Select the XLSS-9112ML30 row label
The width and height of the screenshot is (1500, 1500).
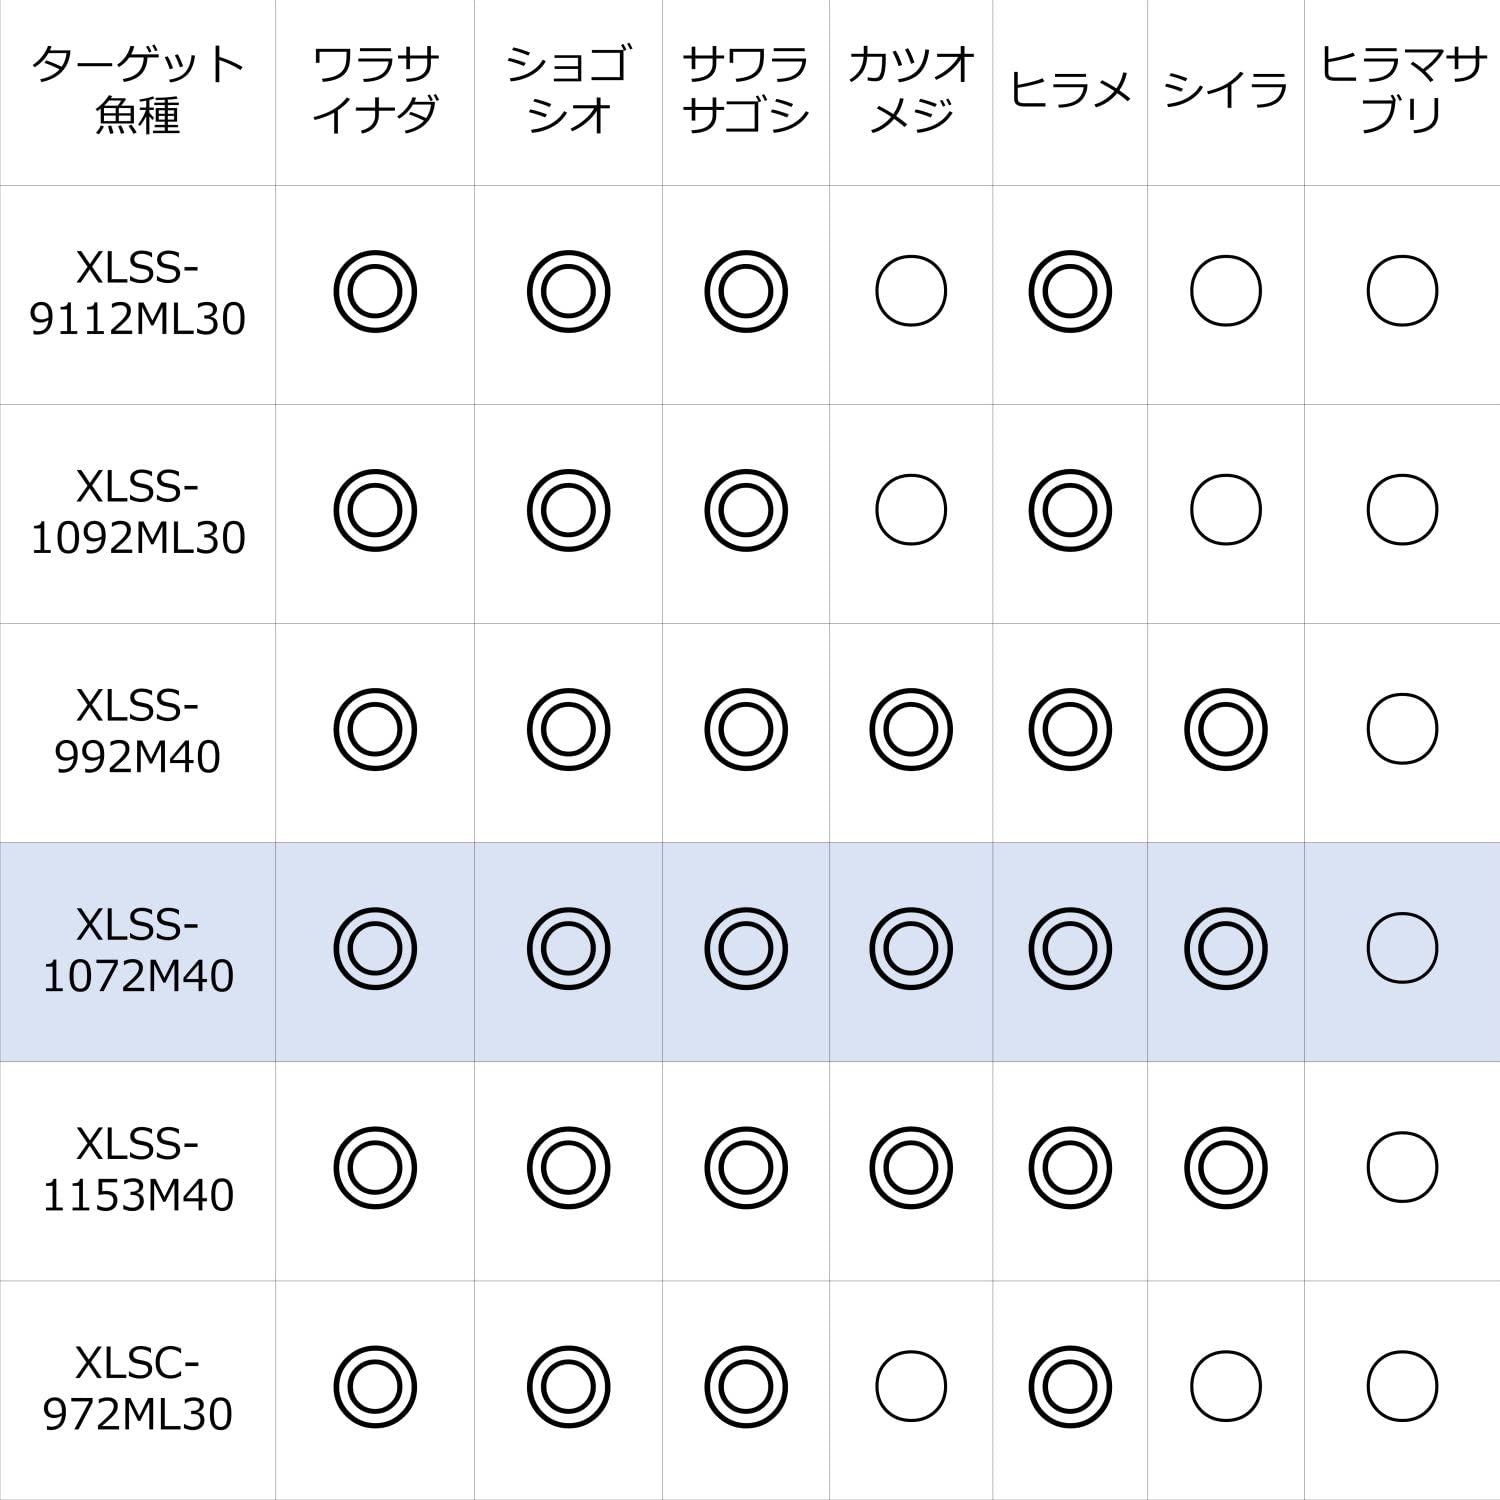click(138, 293)
